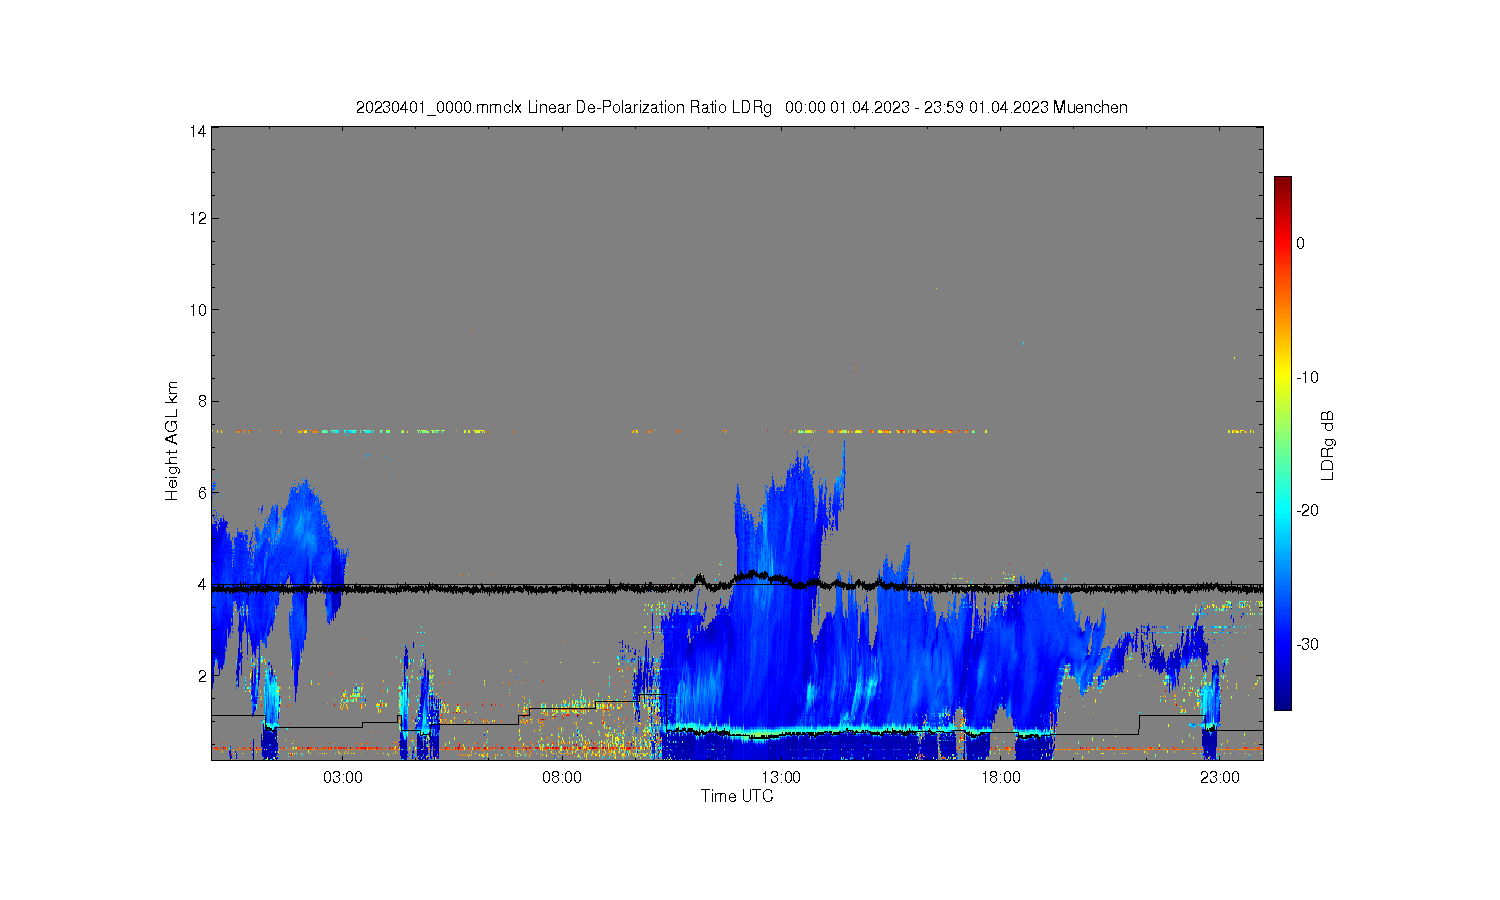Image resolution: width=1500 pixels, height=900 pixels.
Task: Click the 18:00 time tick label
Action: (1000, 778)
